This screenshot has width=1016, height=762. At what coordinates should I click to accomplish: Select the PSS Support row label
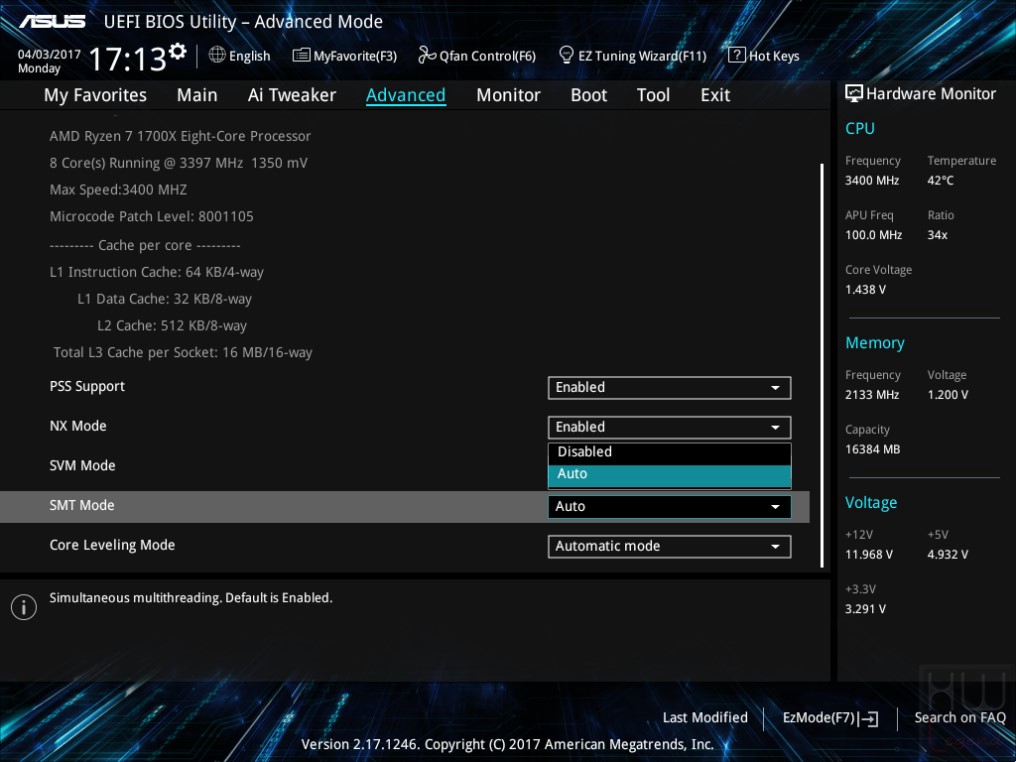pyautogui.click(x=87, y=386)
